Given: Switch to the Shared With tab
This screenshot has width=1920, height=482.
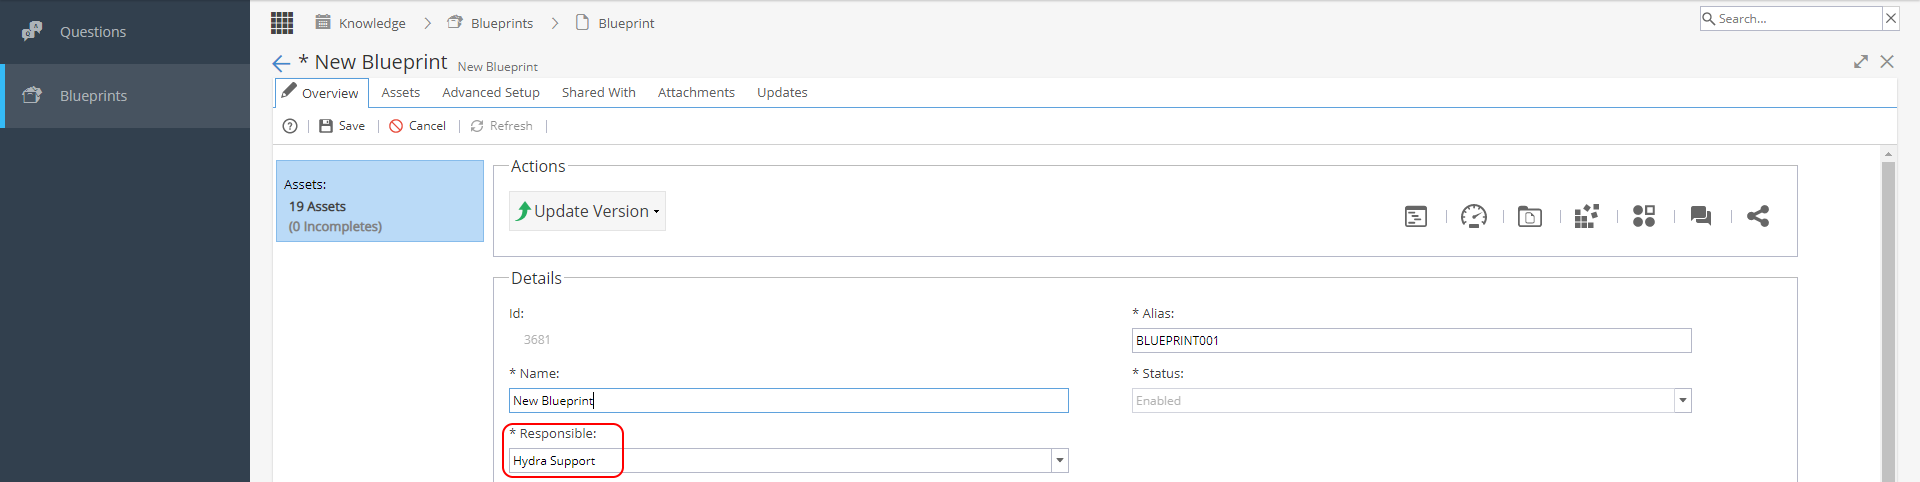Looking at the screenshot, I should [599, 92].
